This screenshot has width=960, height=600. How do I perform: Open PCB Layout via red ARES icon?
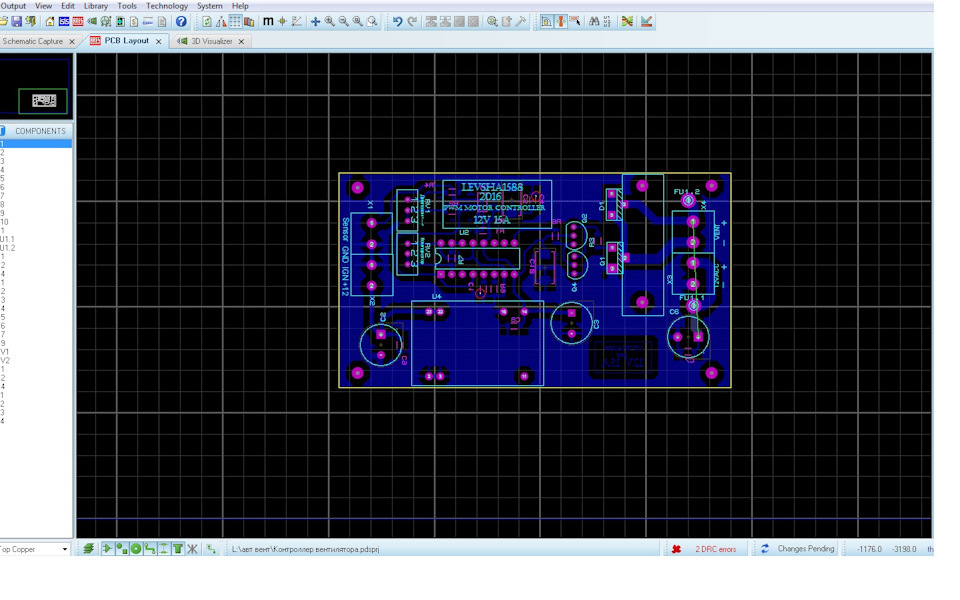(x=78, y=21)
